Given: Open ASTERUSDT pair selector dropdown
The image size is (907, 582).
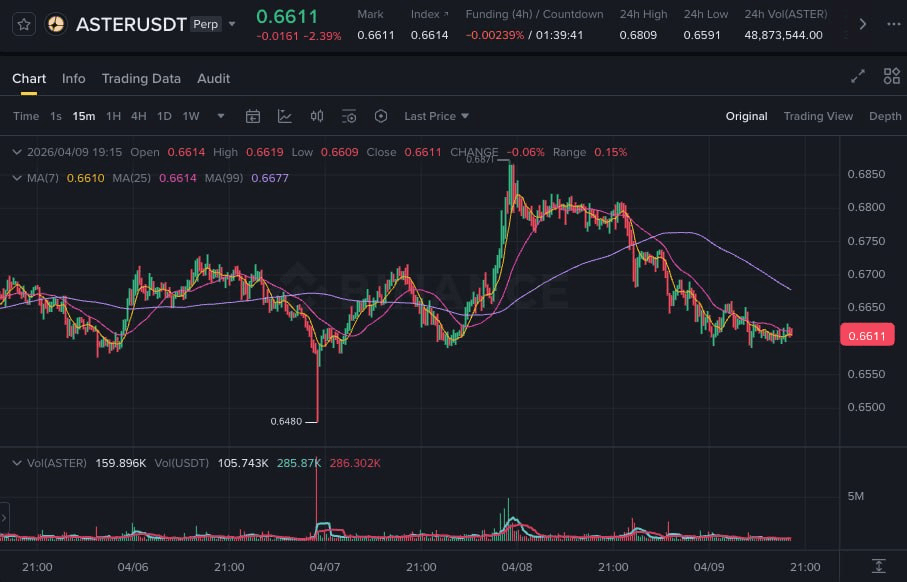Looking at the screenshot, I should (x=233, y=24).
